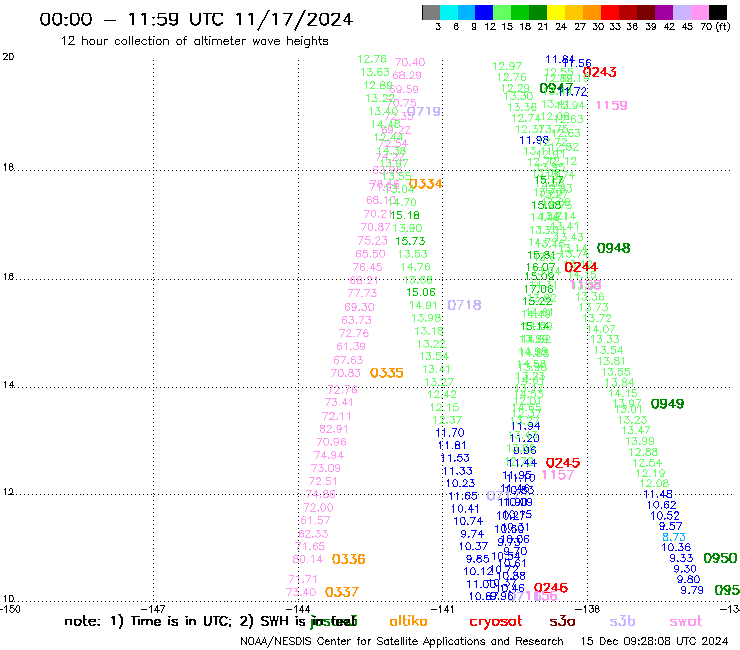
Task: Click the red time stamp 0245
Action: (563, 463)
